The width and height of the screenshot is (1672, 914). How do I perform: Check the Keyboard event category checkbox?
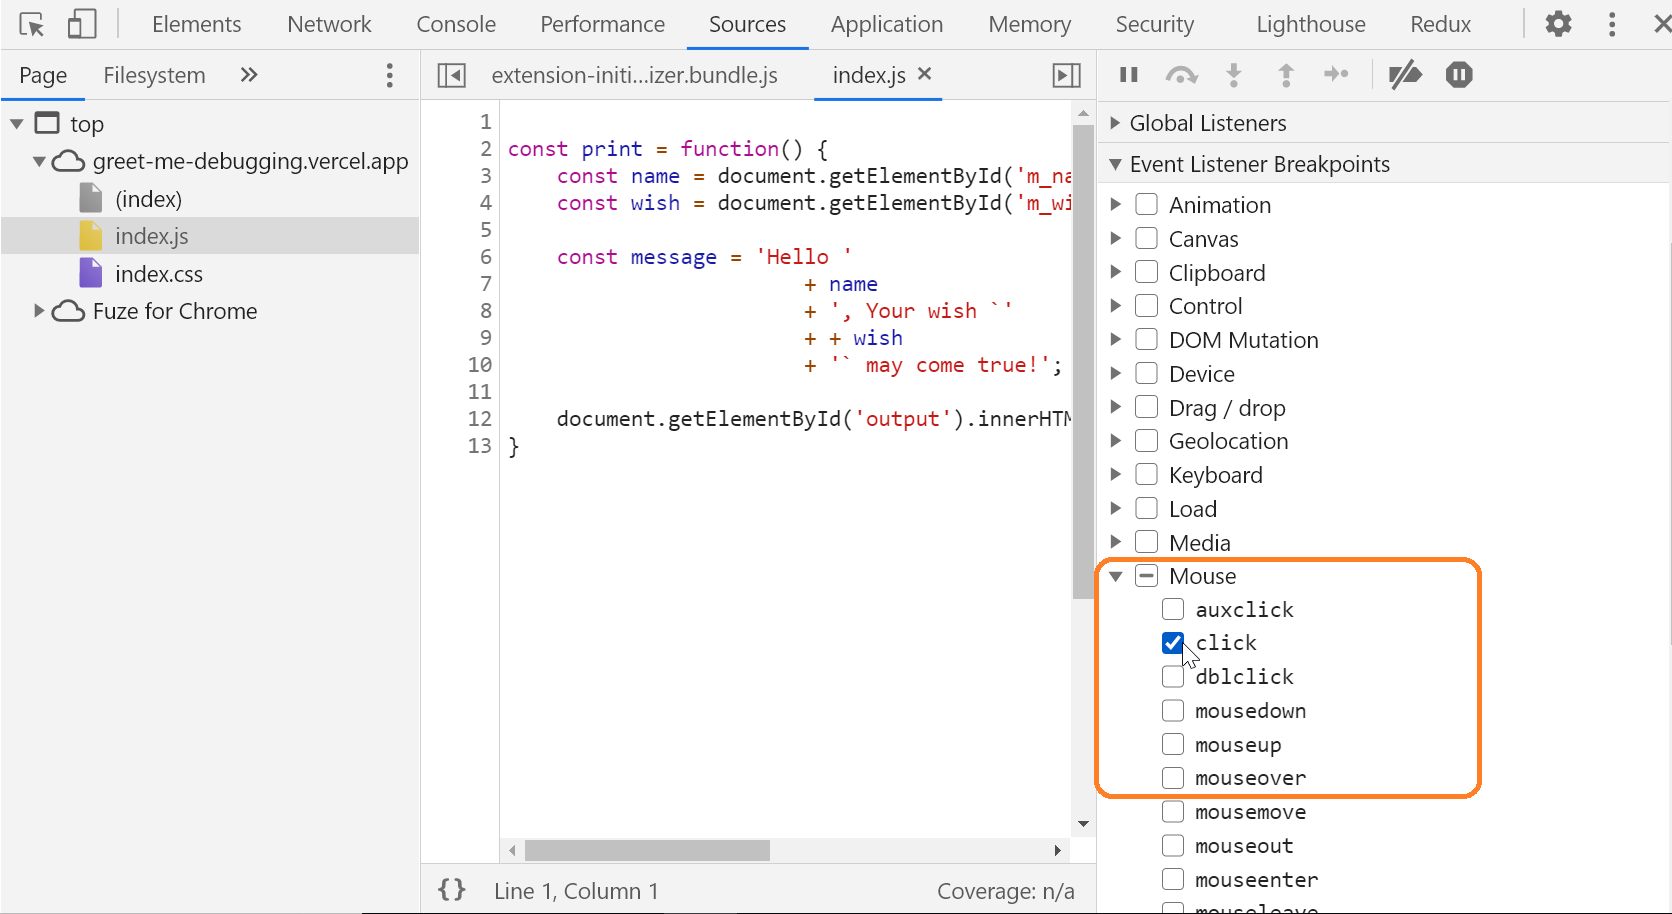coord(1147,475)
